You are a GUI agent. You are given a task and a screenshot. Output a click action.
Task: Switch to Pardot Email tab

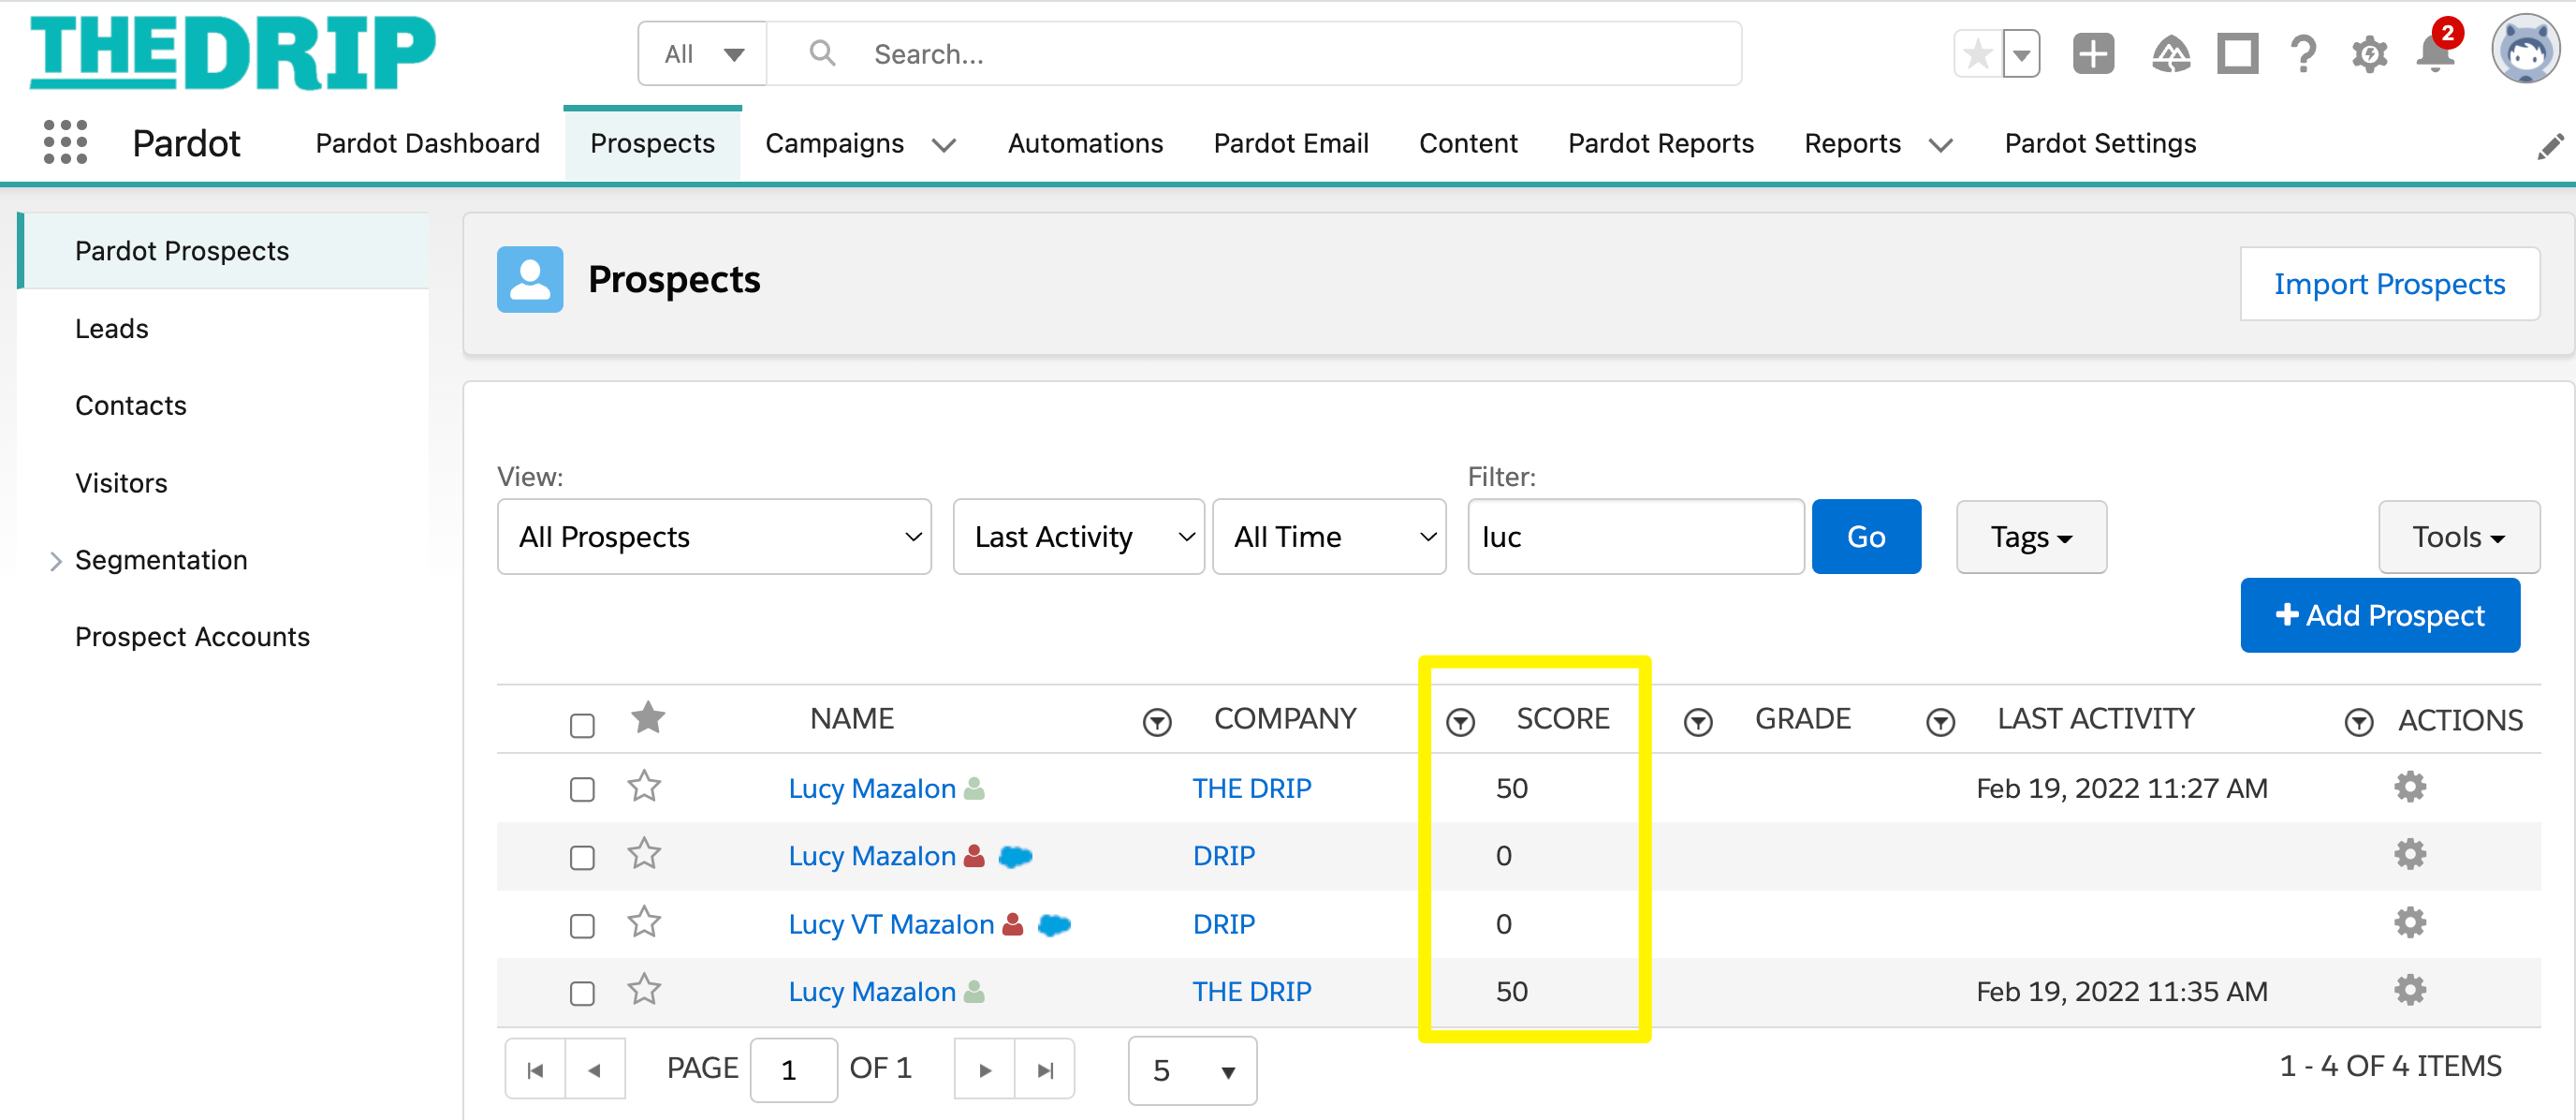(1291, 143)
